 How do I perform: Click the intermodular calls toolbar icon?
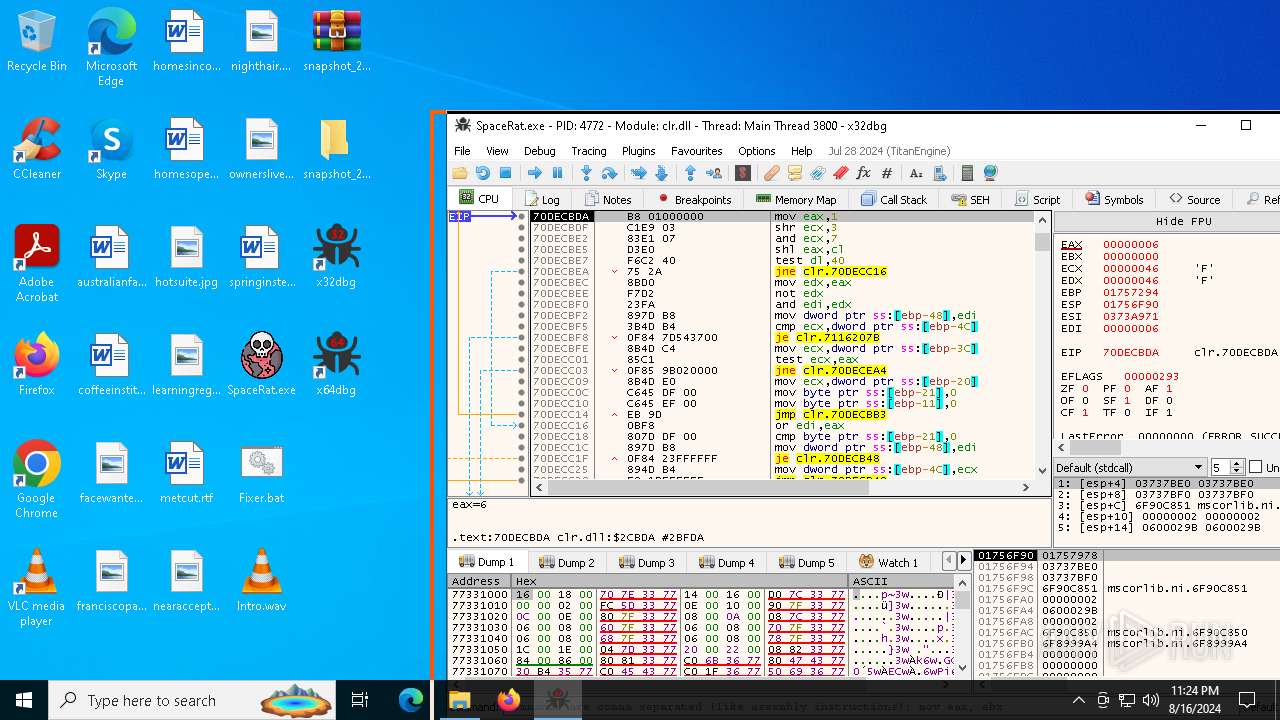click(940, 173)
